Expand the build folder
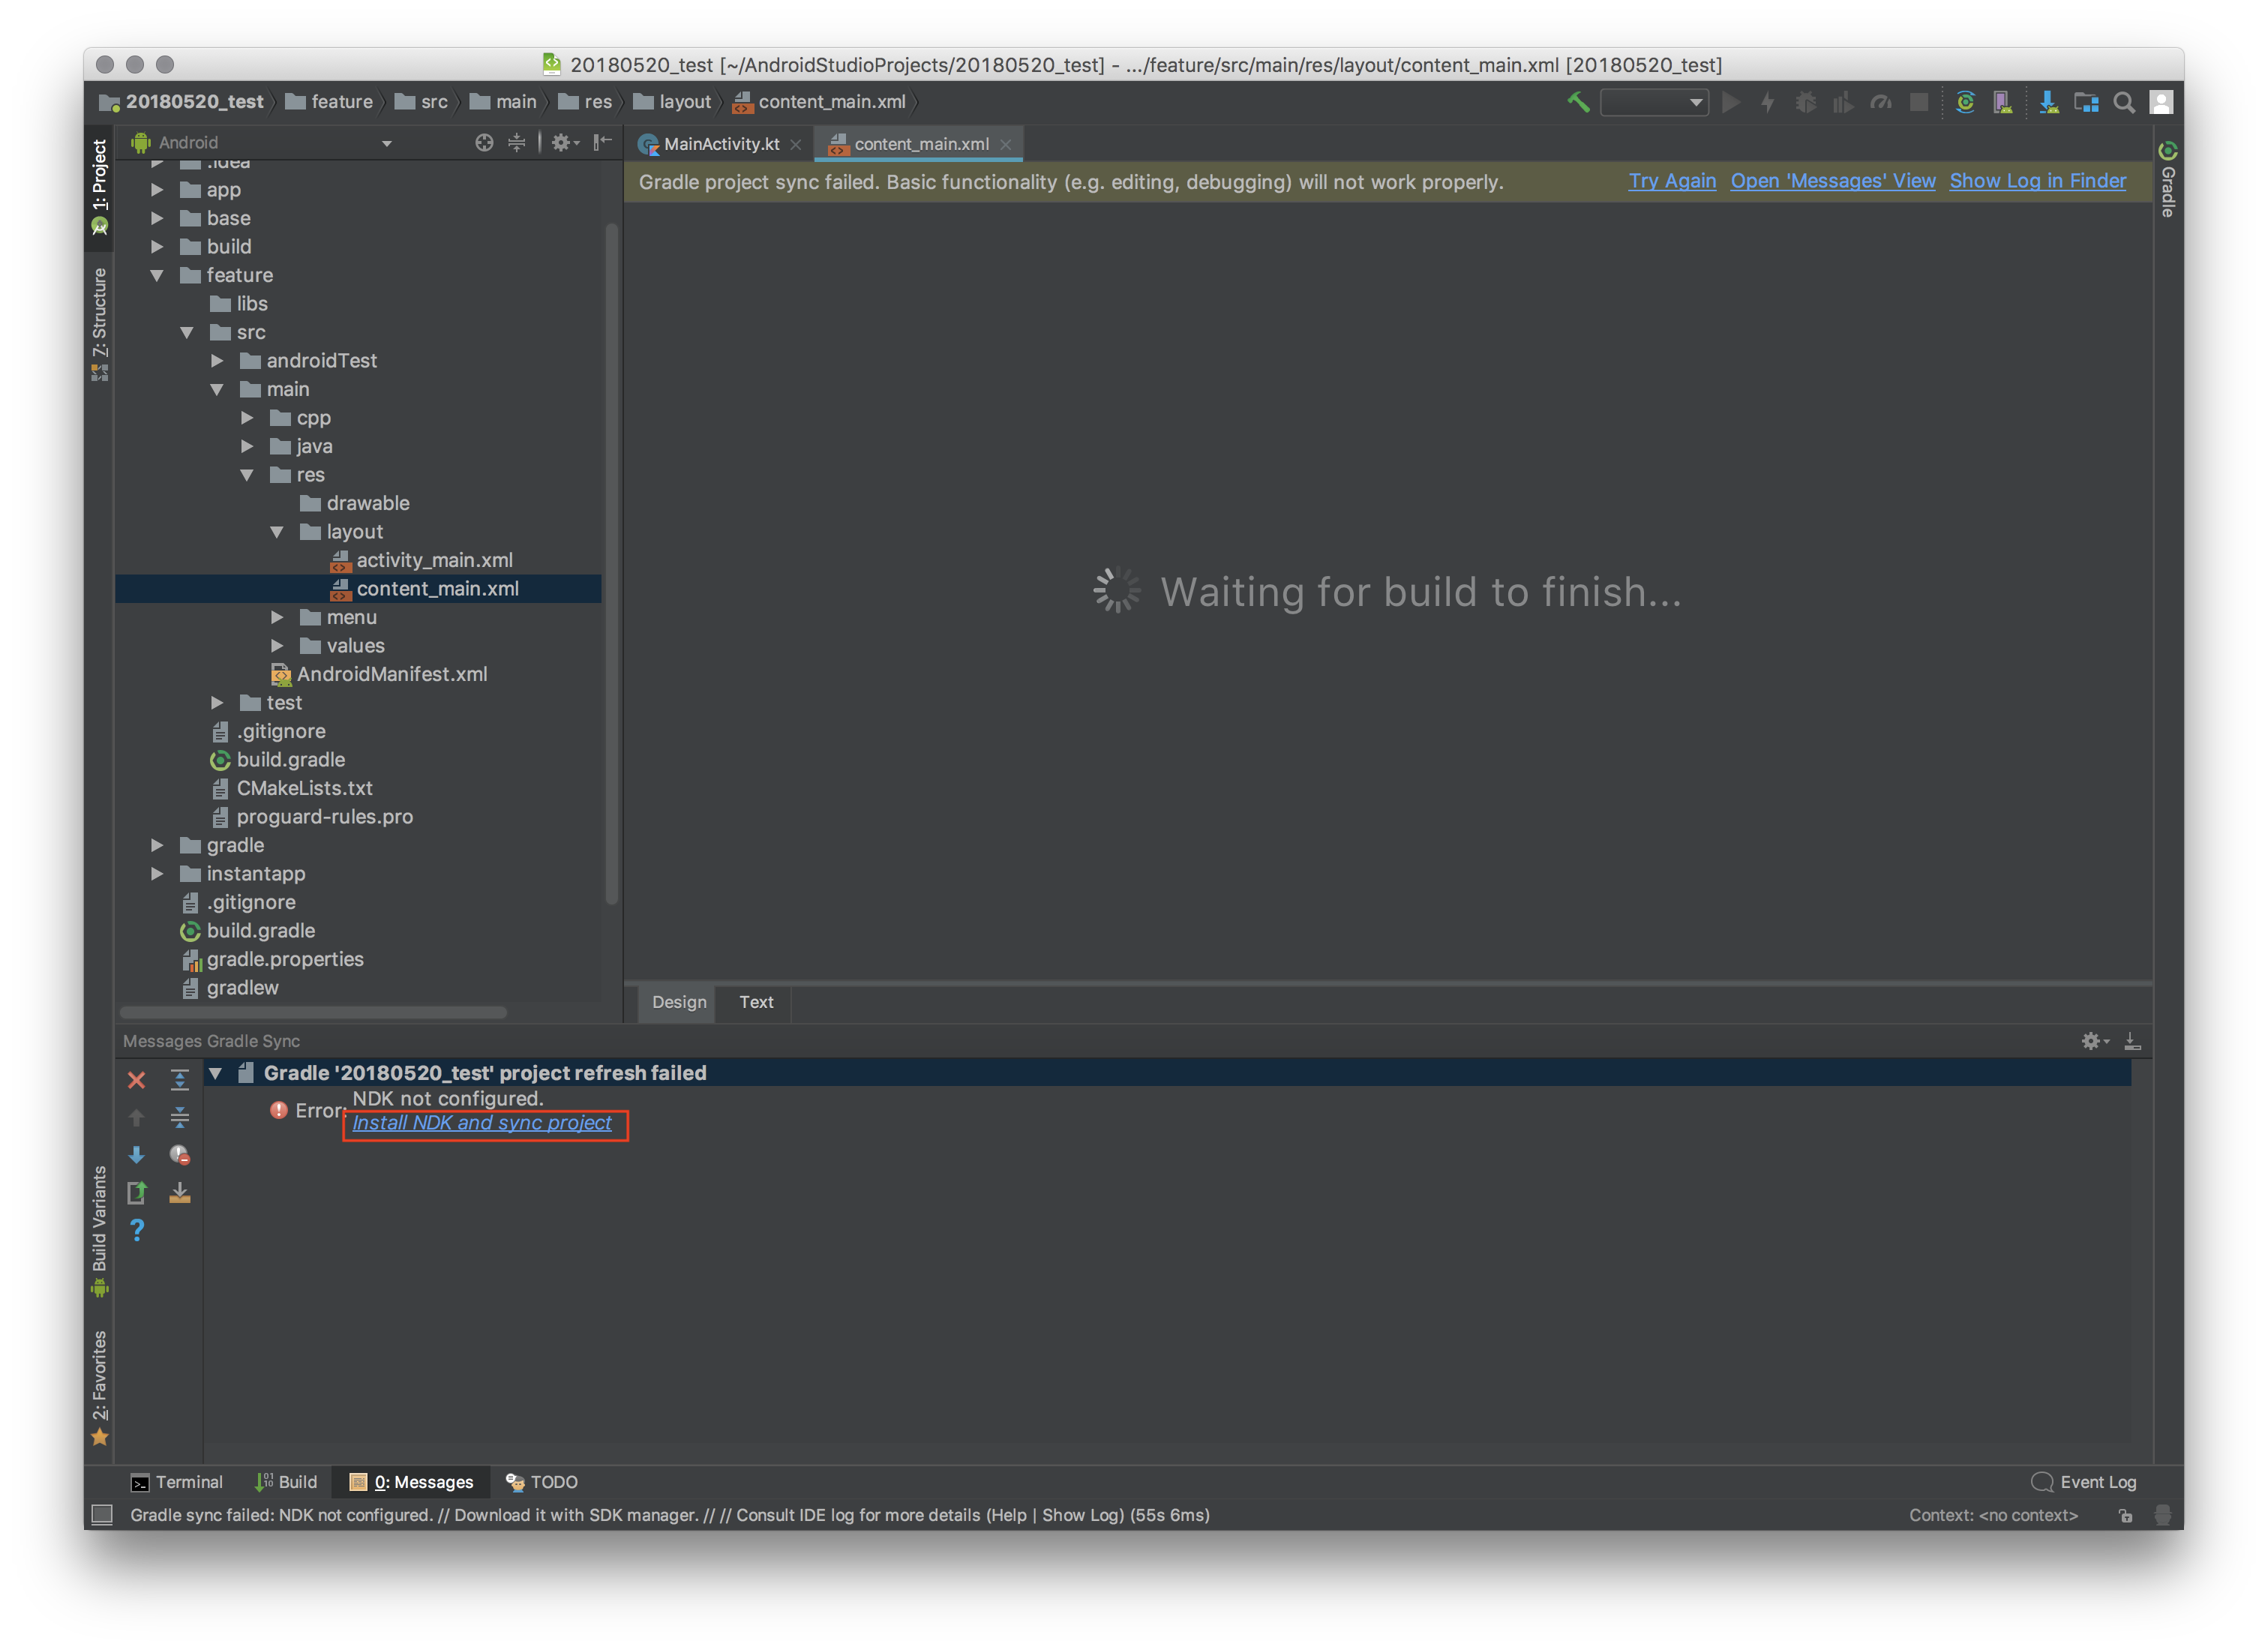Screen dimensions: 2268x1650 point(157,246)
